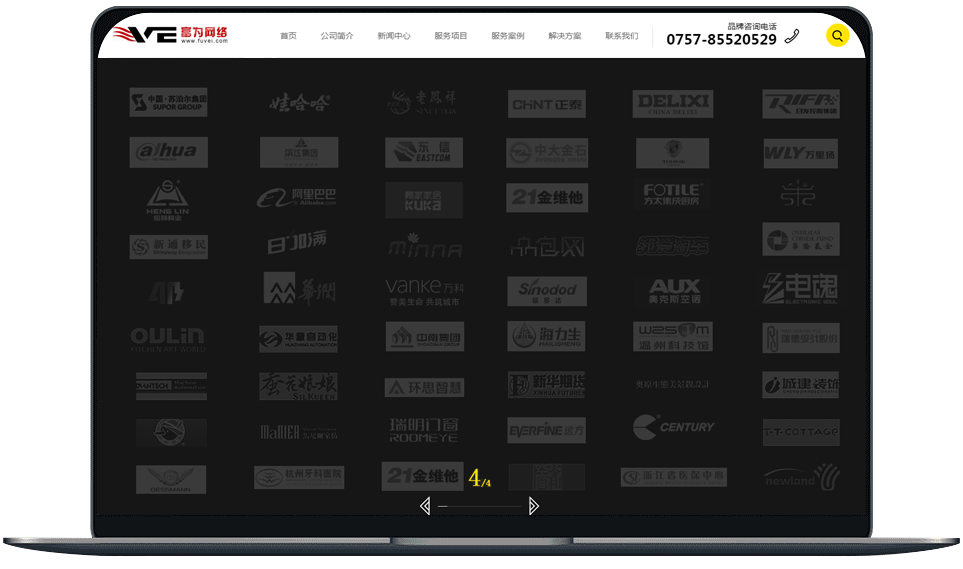Click the phone number 0757-85520529
Image resolution: width=963 pixels, height=569 pixels.
point(721,40)
